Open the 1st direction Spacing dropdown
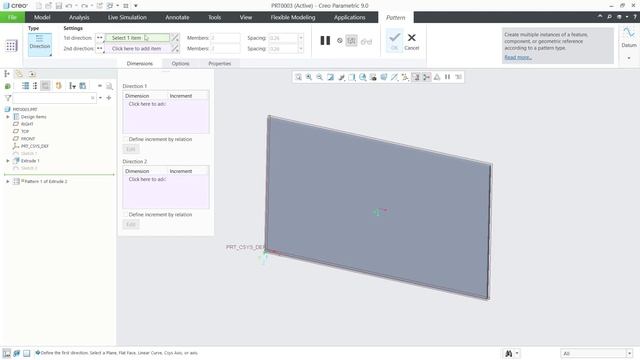This screenshot has height=360, width=640. pyautogui.click(x=301, y=38)
